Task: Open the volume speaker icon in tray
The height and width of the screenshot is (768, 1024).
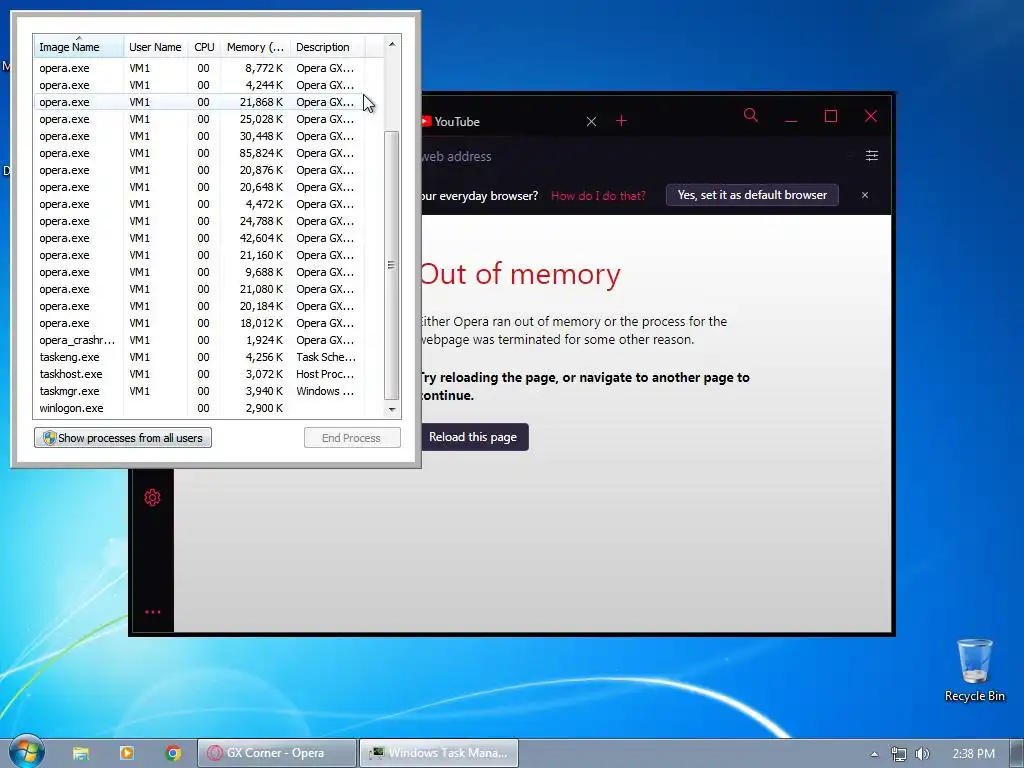Action: (x=922, y=754)
